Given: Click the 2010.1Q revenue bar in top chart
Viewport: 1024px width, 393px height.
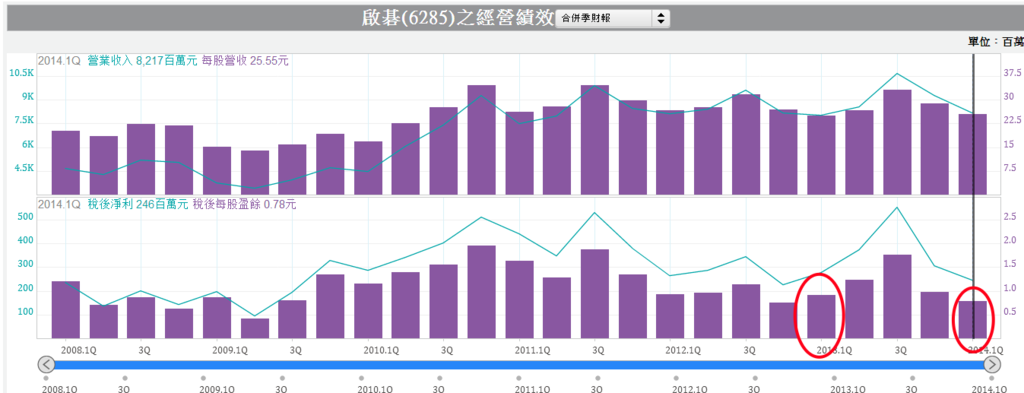Looking at the screenshot, I should click(x=368, y=168).
